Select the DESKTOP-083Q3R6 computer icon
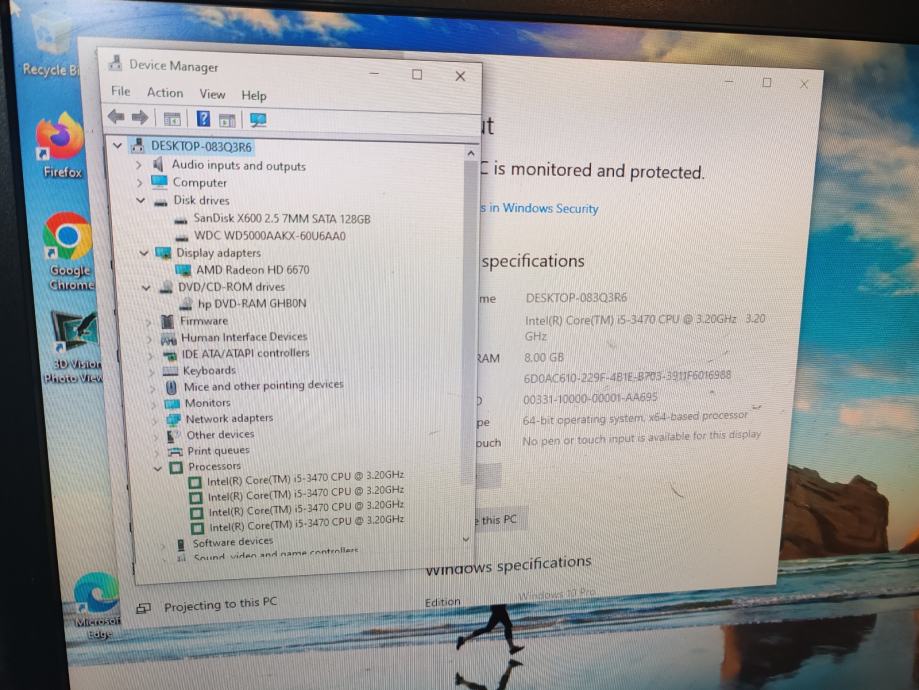 tap(138, 145)
